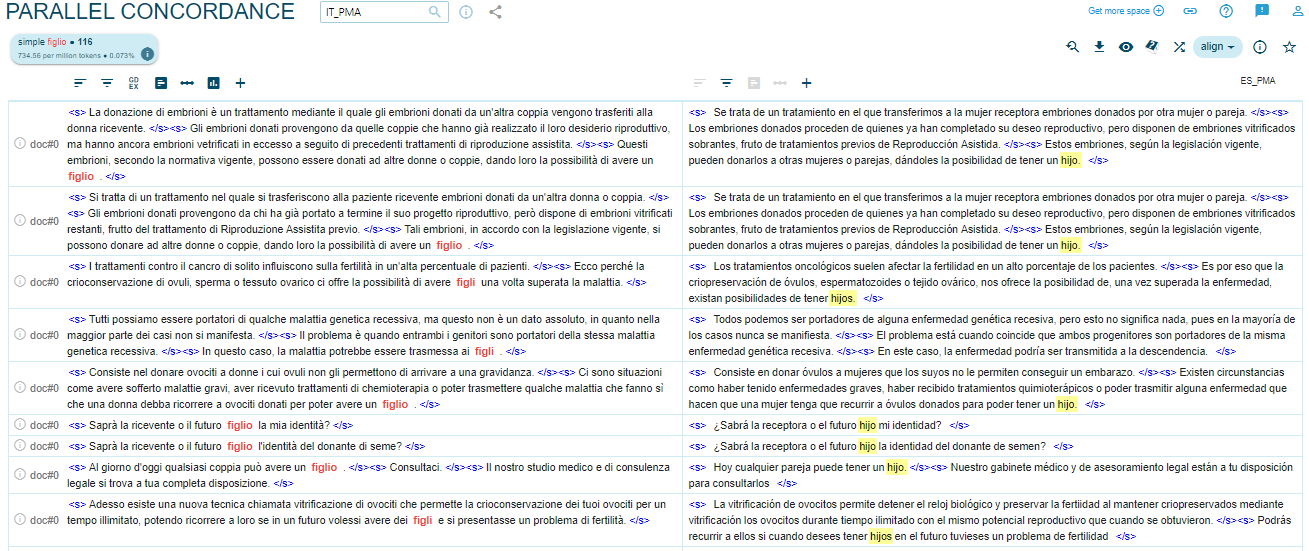Viewport: 1309px width, 551px height.
Task: Click the shuffle lines icon
Action: click(x=1179, y=47)
